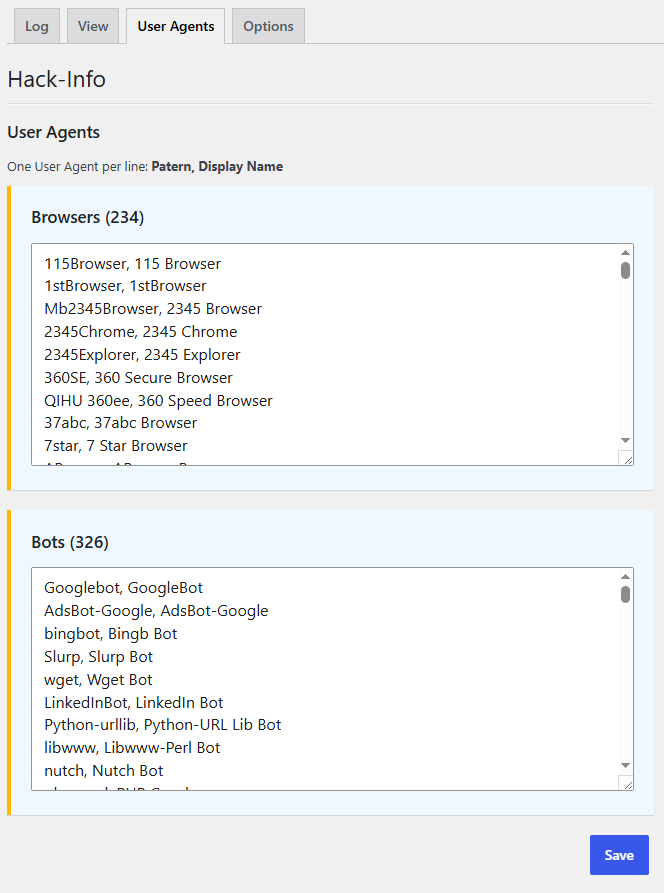Click the line 'libwww, Libwww-Perl Bot'
Screen dimensions: 664x893
pyautogui.click(x=132, y=747)
